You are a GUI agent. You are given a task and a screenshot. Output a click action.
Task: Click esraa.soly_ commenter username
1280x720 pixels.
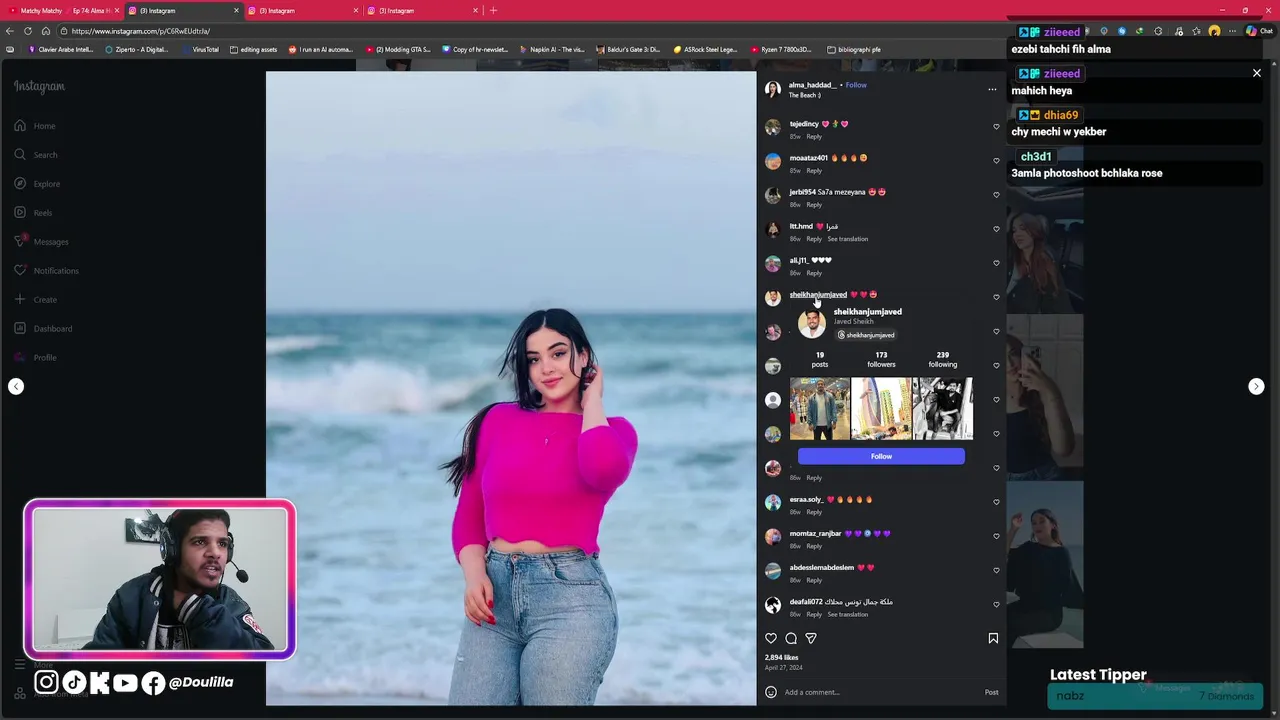[x=806, y=499]
